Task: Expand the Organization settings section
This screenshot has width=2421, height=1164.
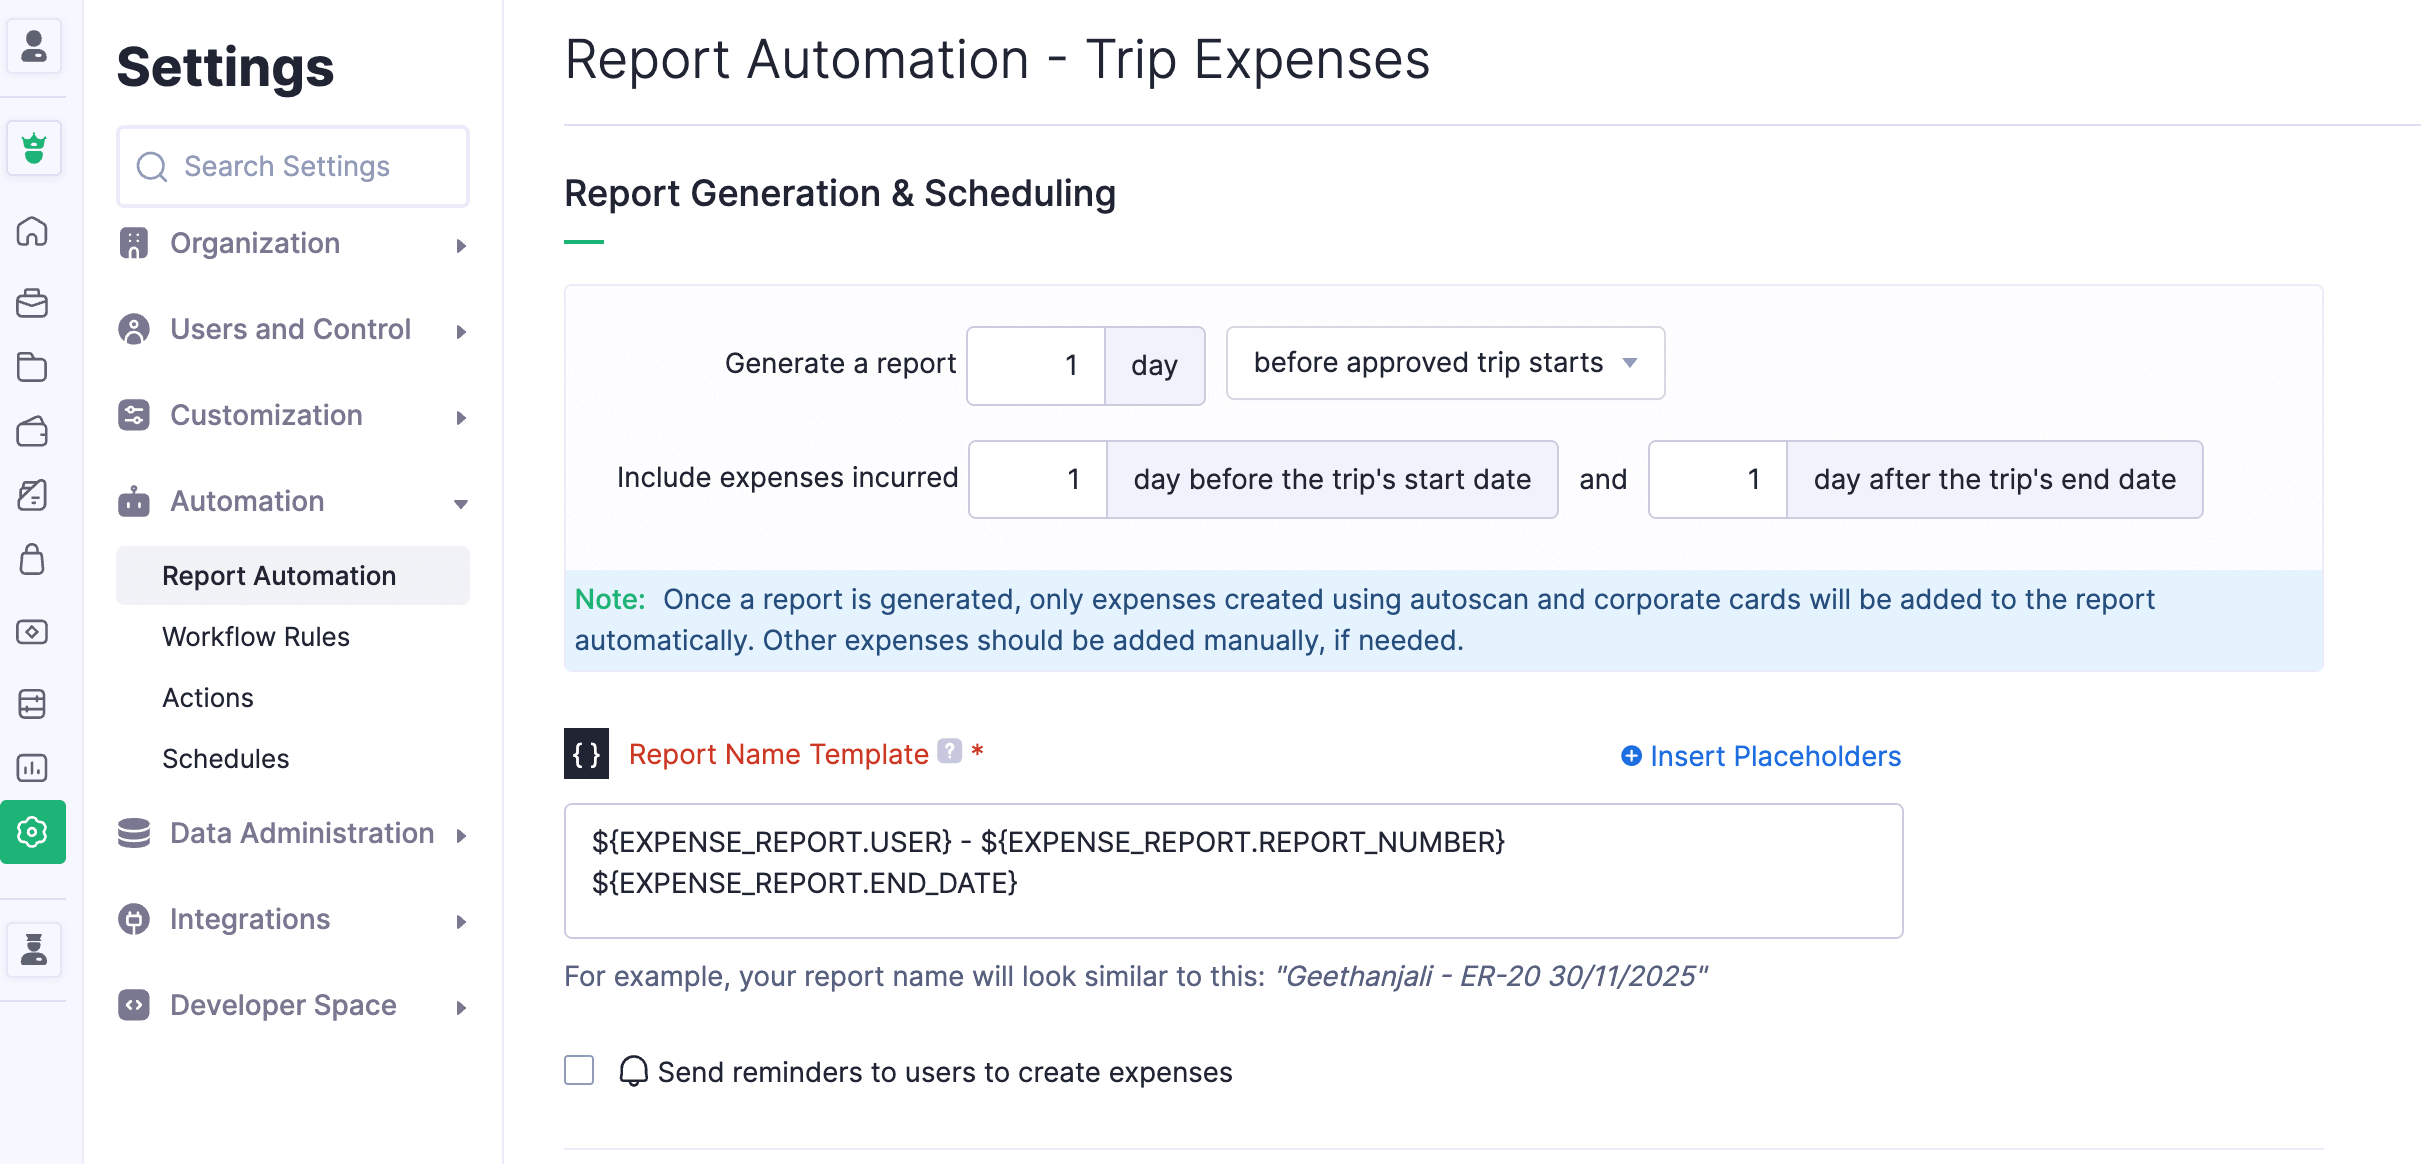Action: coord(255,243)
